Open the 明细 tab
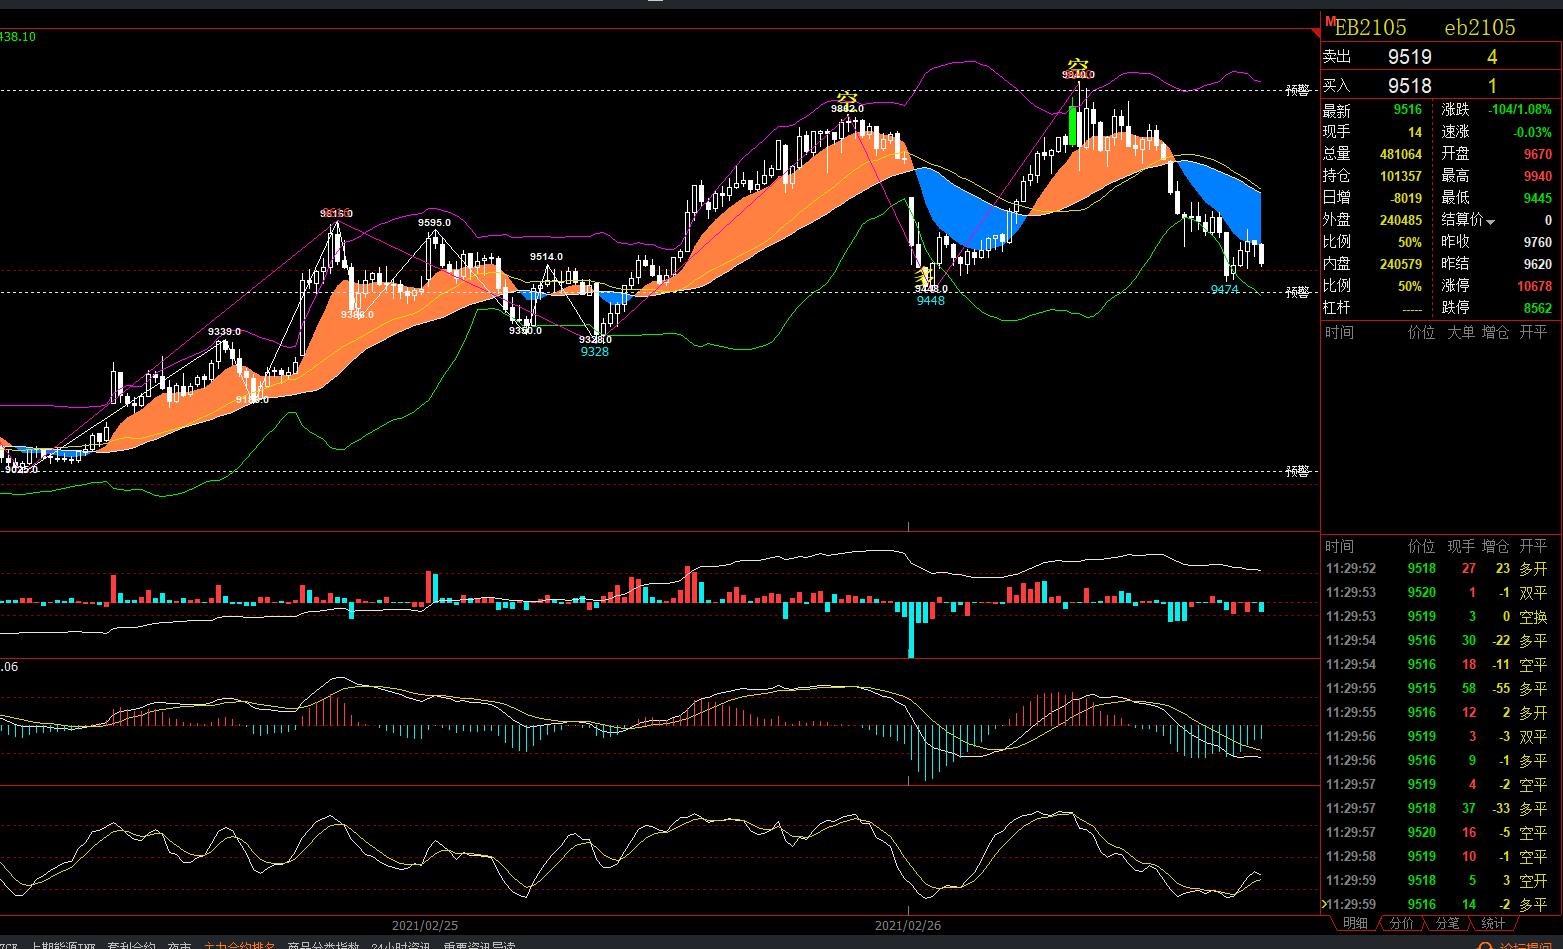1563x949 pixels. (1355, 923)
